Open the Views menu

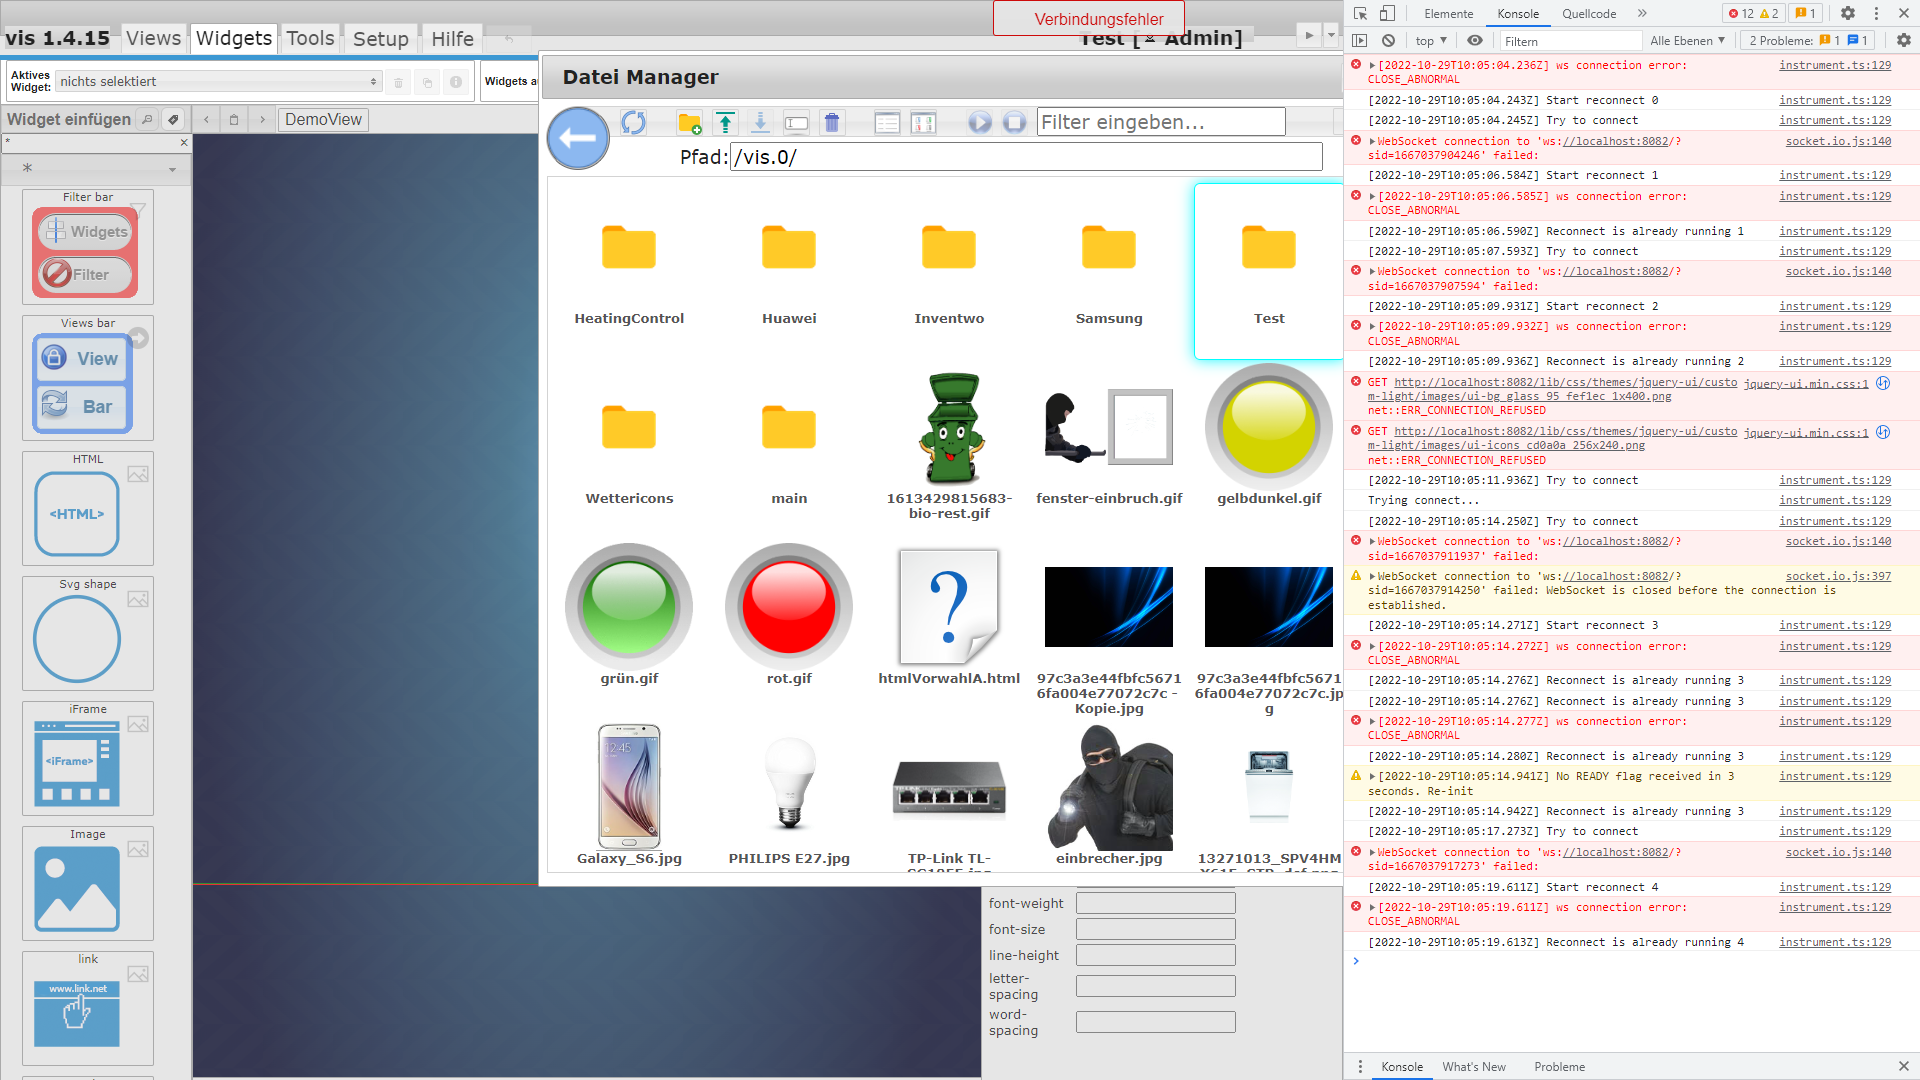point(153,38)
